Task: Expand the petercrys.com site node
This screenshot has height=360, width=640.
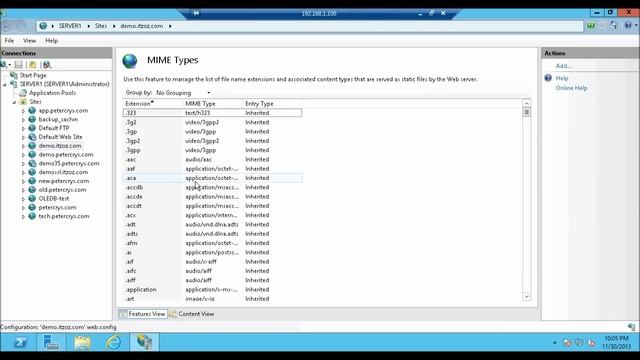Action: click(23, 208)
